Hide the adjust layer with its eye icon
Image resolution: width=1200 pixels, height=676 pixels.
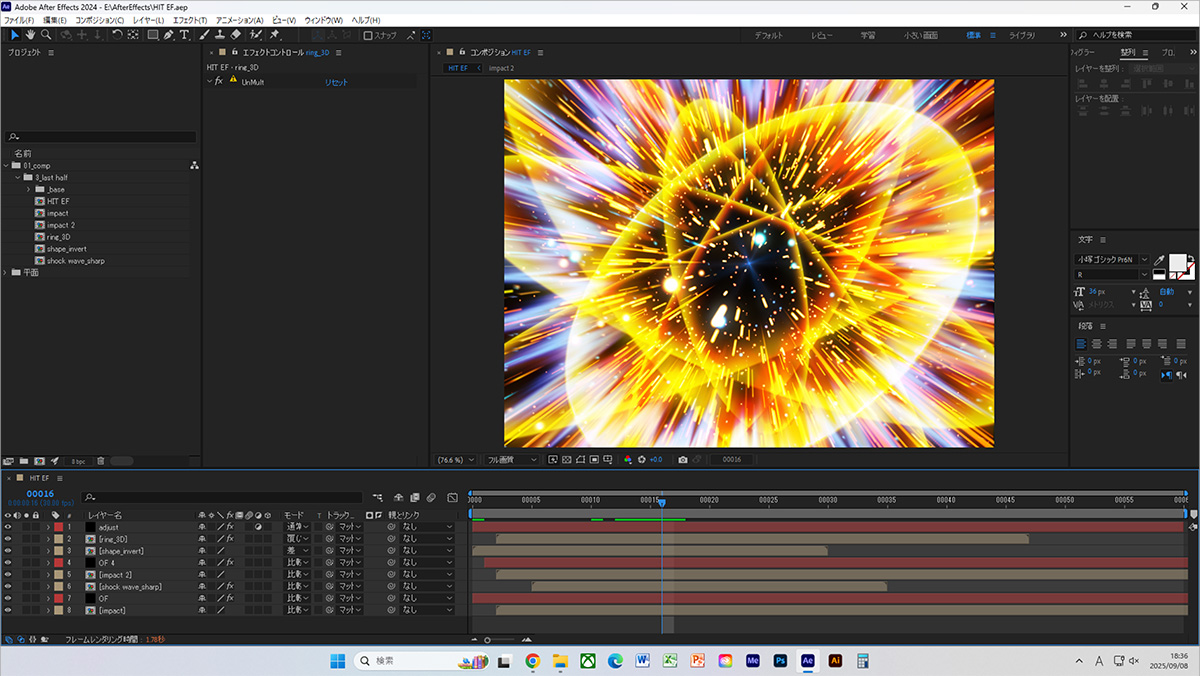click(x=8, y=527)
